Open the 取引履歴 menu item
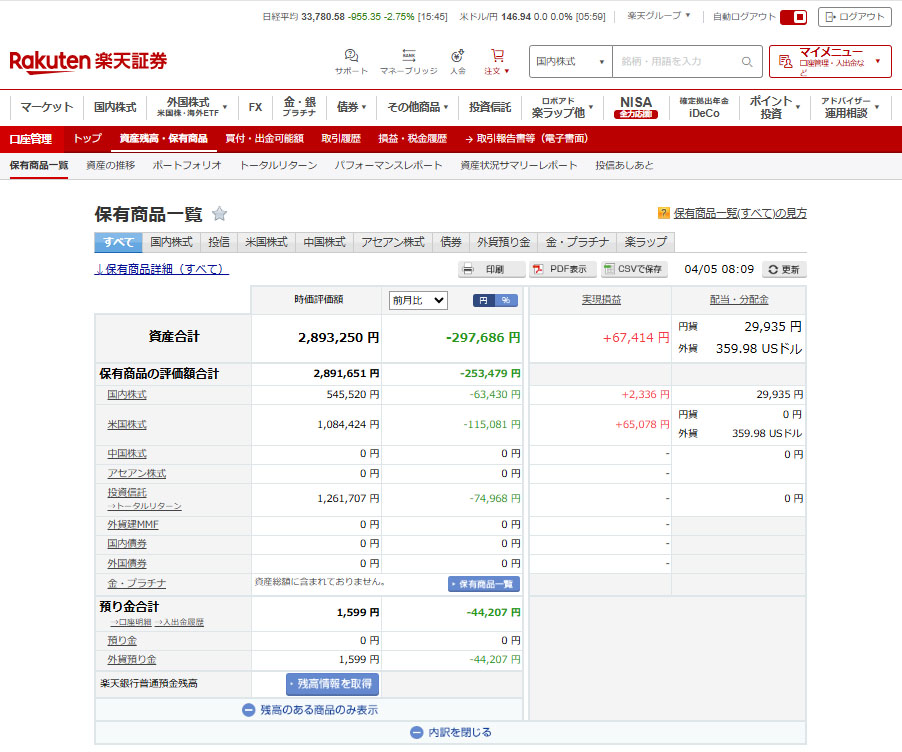This screenshot has height=752, width=902. tap(342, 139)
